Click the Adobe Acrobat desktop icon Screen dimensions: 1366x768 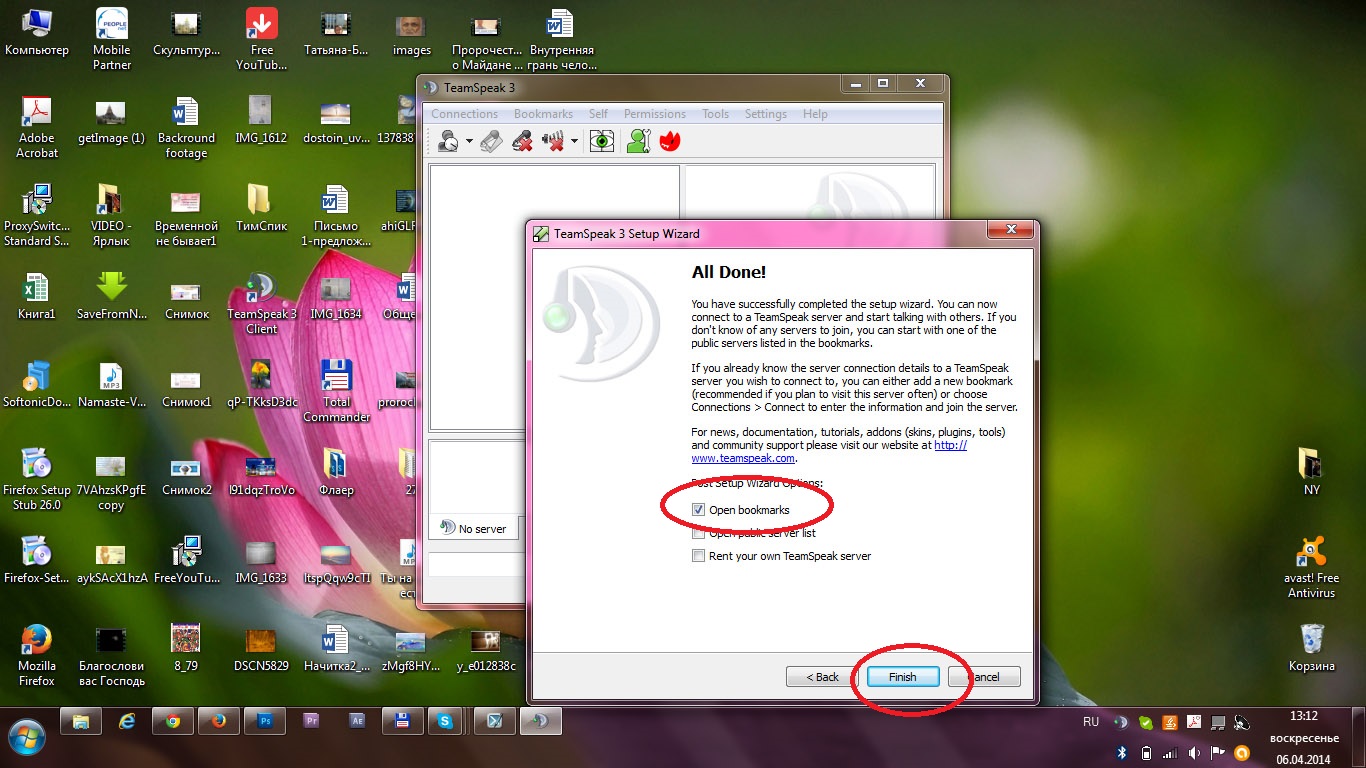click(37, 127)
